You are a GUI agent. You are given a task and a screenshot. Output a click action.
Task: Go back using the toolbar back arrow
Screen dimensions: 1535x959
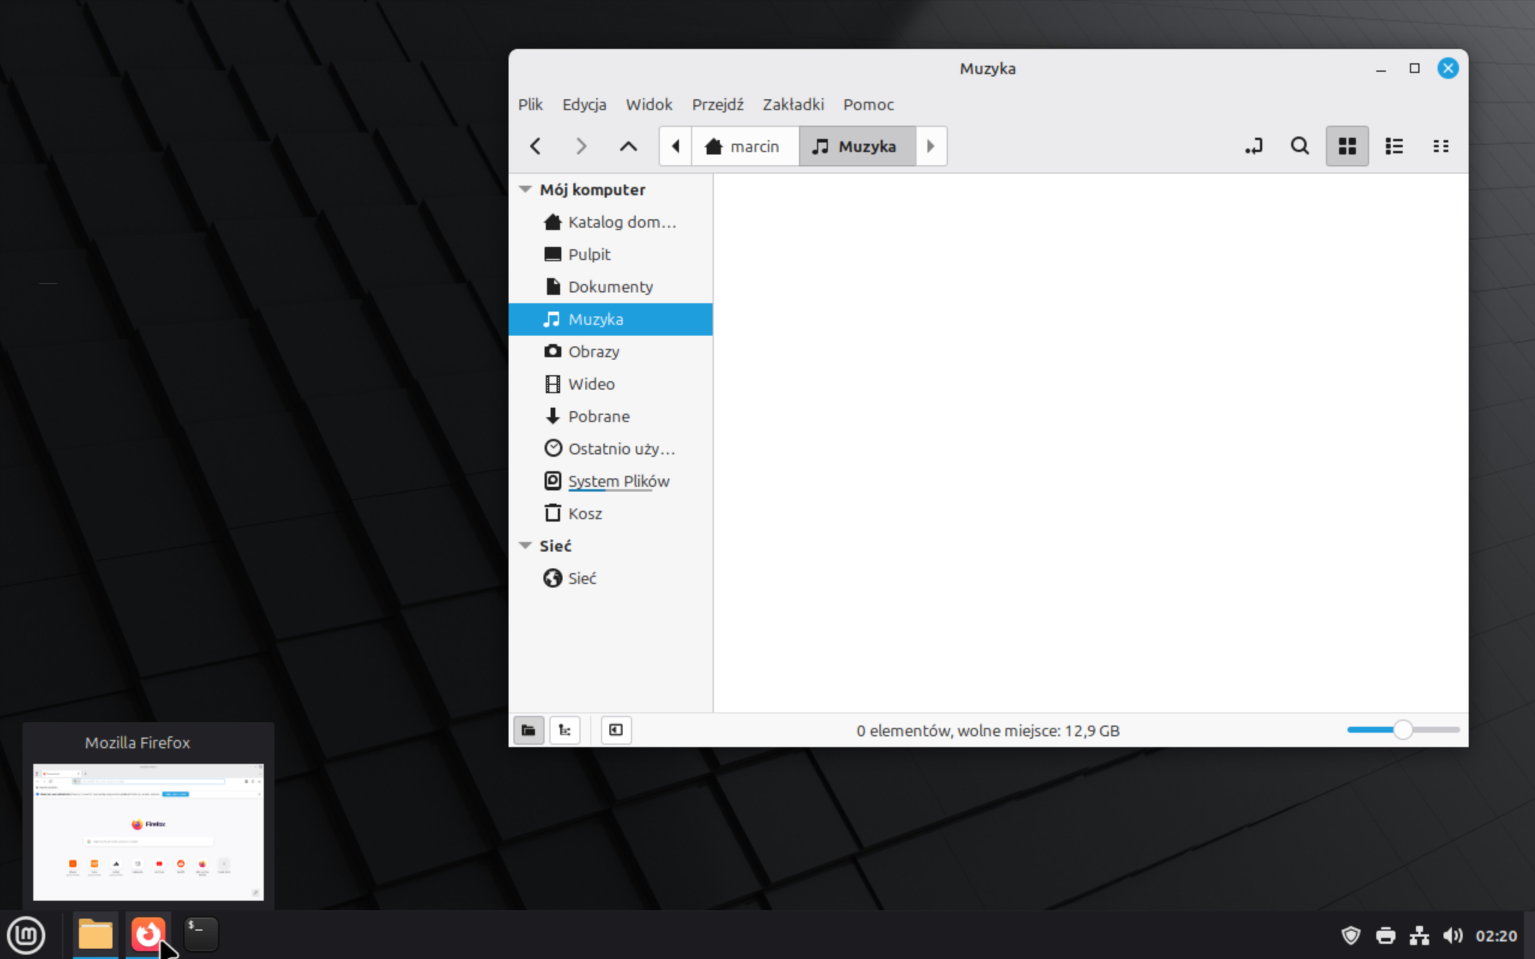[x=535, y=146]
